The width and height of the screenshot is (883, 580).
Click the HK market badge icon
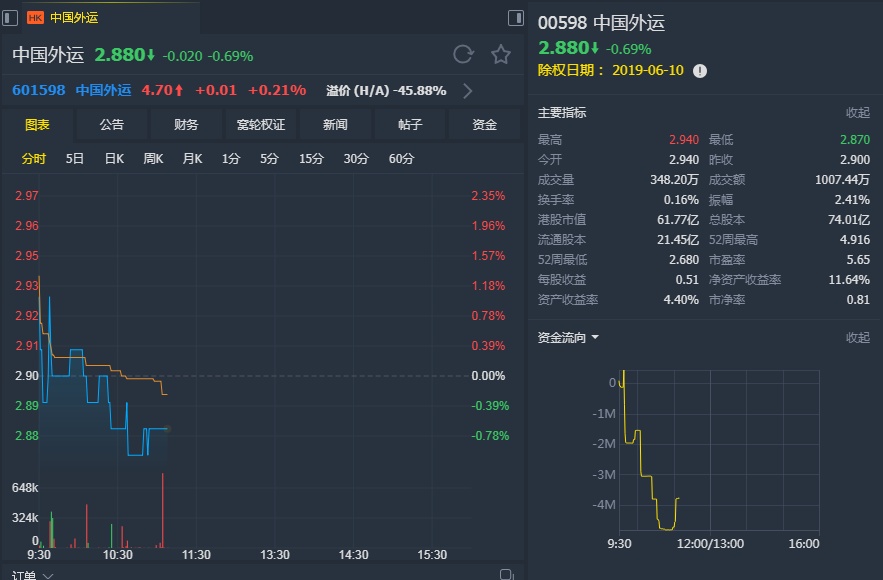(x=35, y=17)
